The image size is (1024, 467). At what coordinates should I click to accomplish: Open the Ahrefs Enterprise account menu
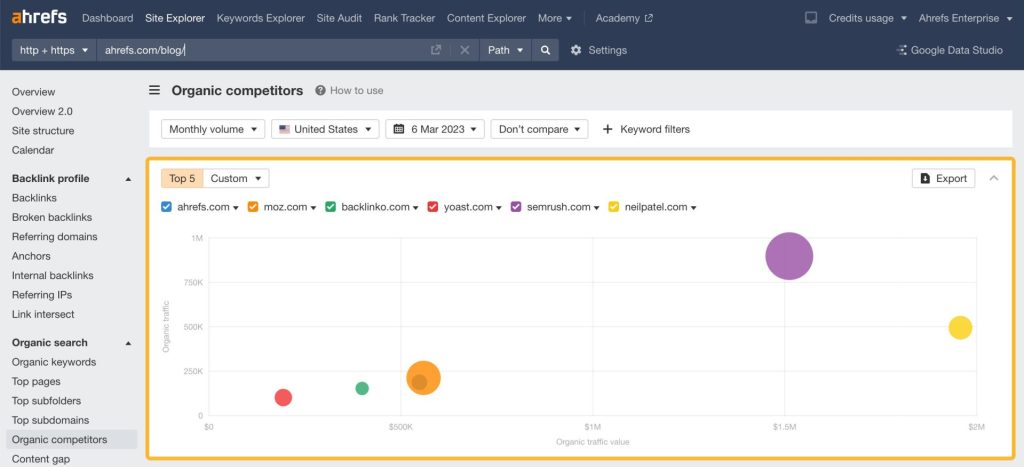(x=965, y=18)
